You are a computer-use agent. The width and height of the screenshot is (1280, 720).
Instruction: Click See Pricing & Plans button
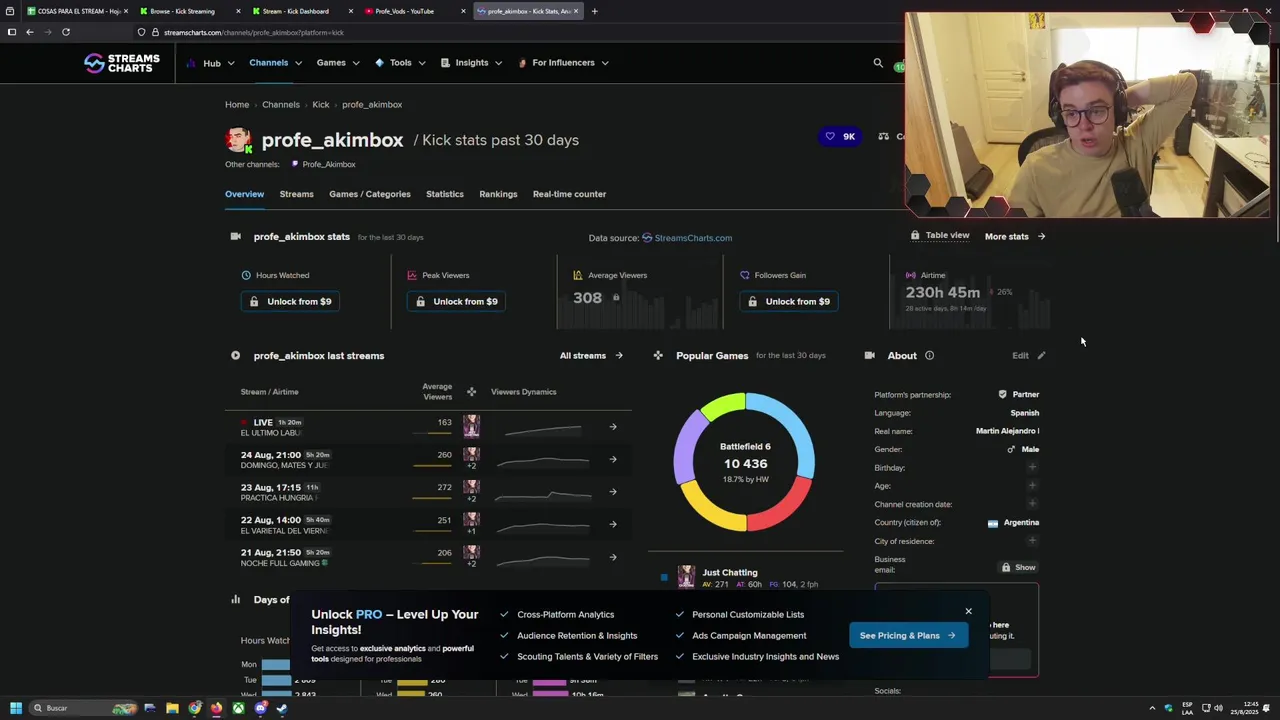pos(908,635)
